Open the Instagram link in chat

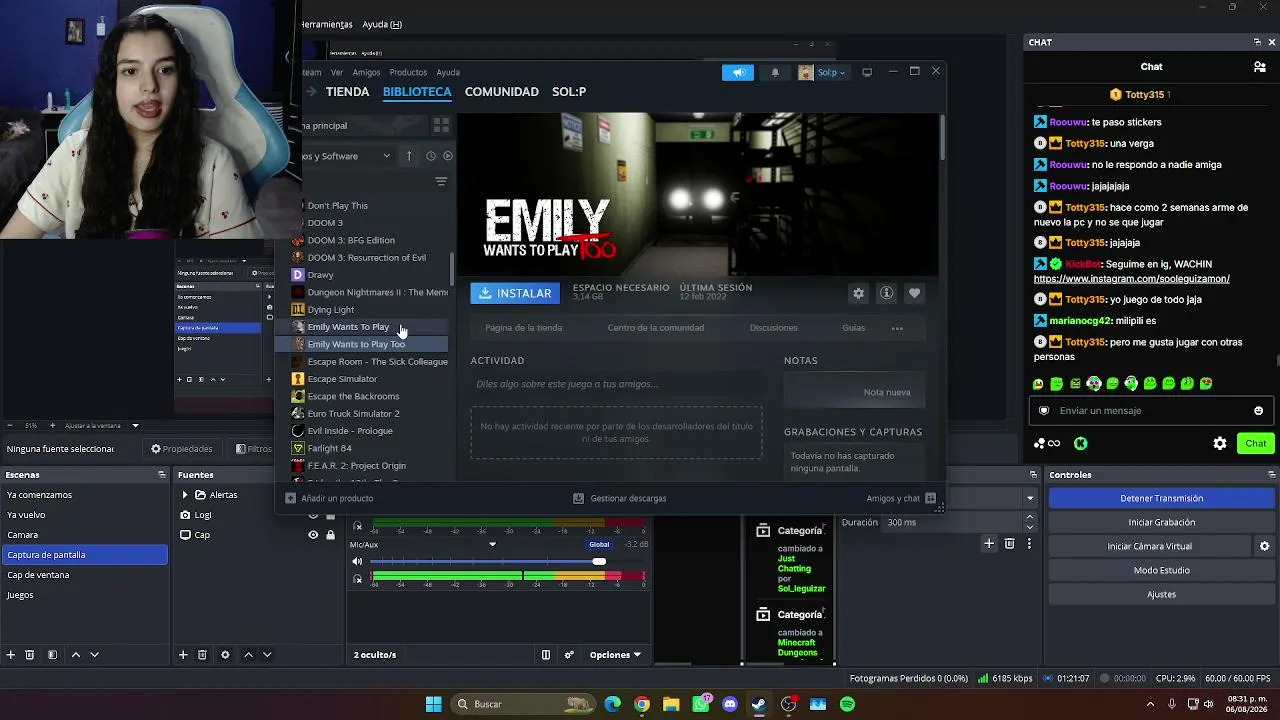1131,279
